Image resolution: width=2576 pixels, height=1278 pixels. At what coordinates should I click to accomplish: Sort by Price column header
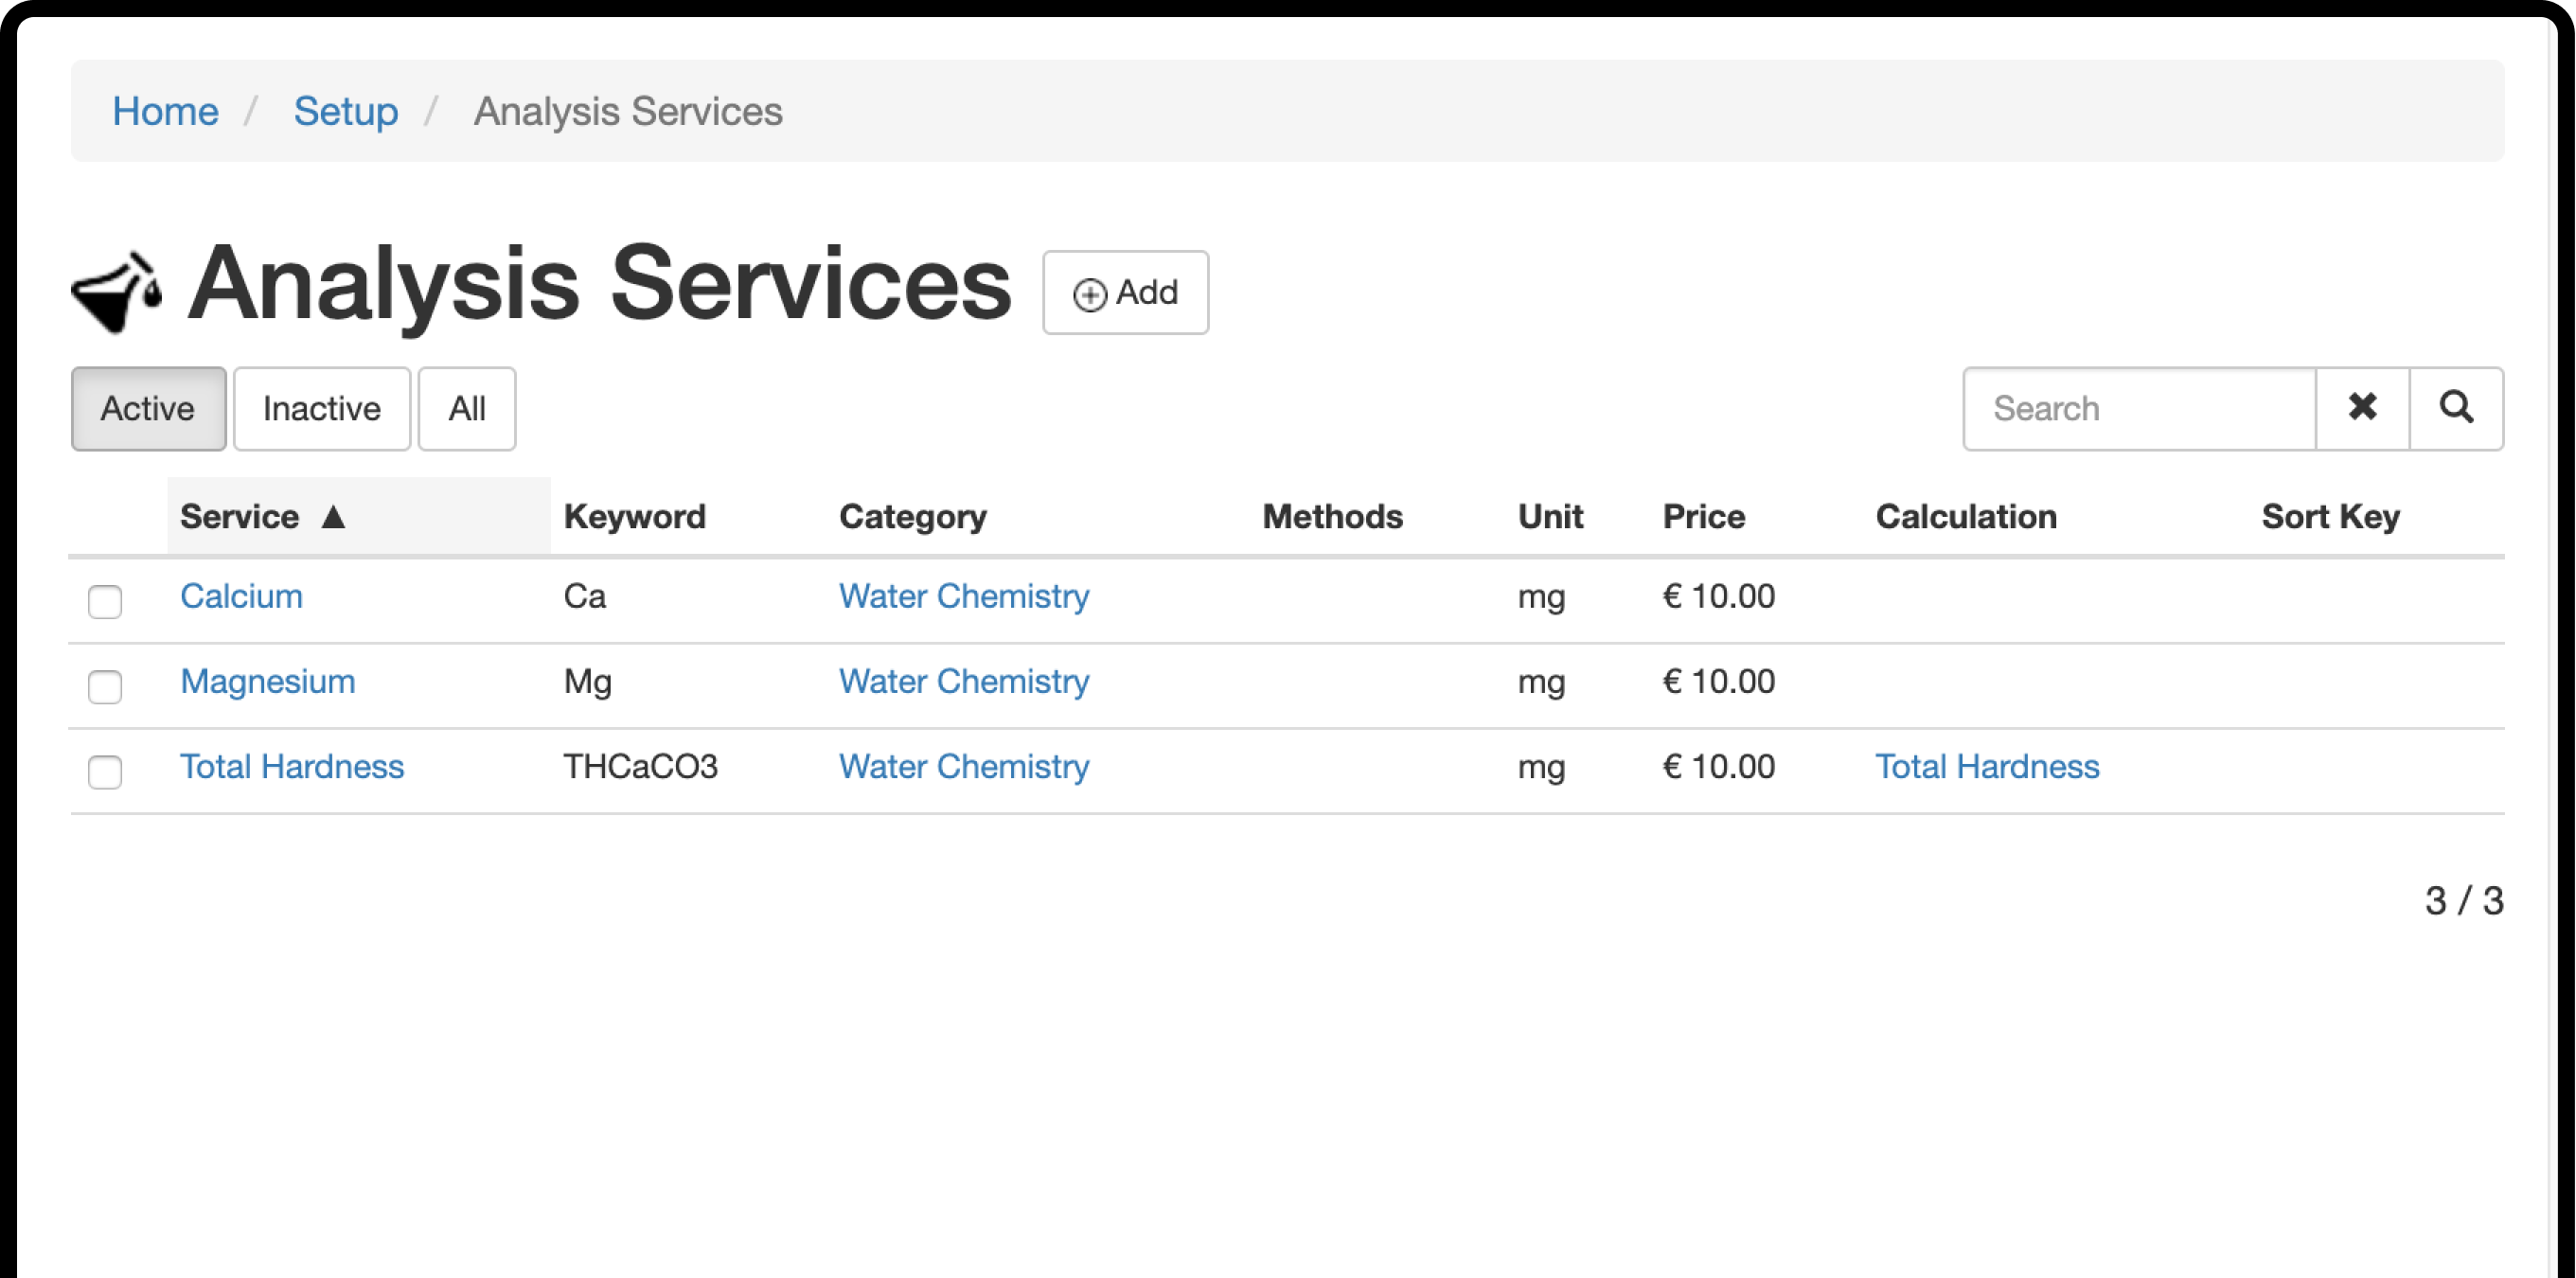1703,517
